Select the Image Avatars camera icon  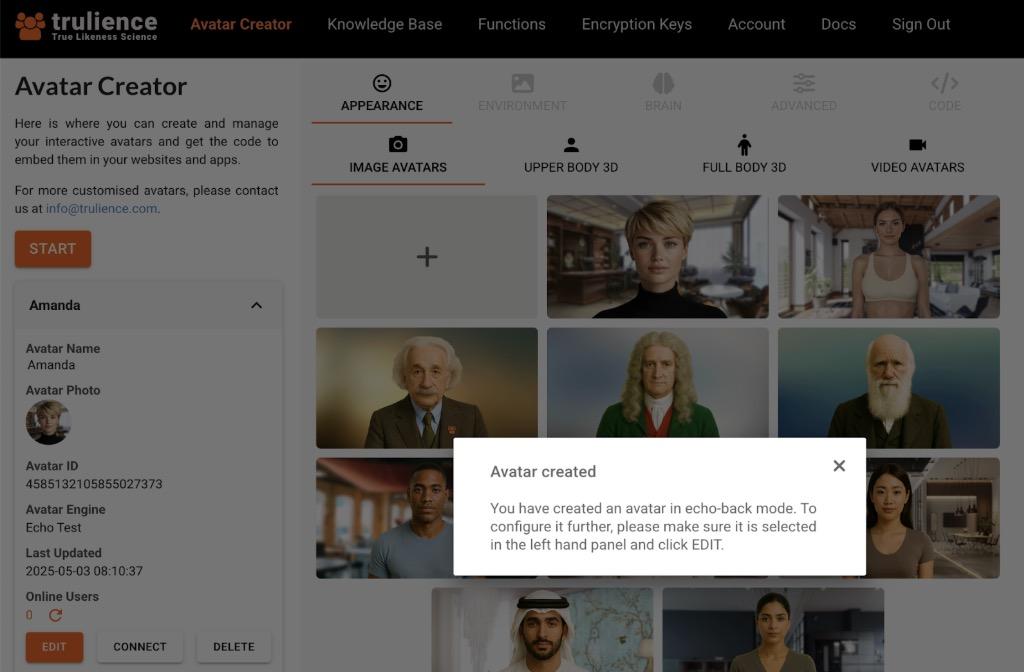(398, 145)
